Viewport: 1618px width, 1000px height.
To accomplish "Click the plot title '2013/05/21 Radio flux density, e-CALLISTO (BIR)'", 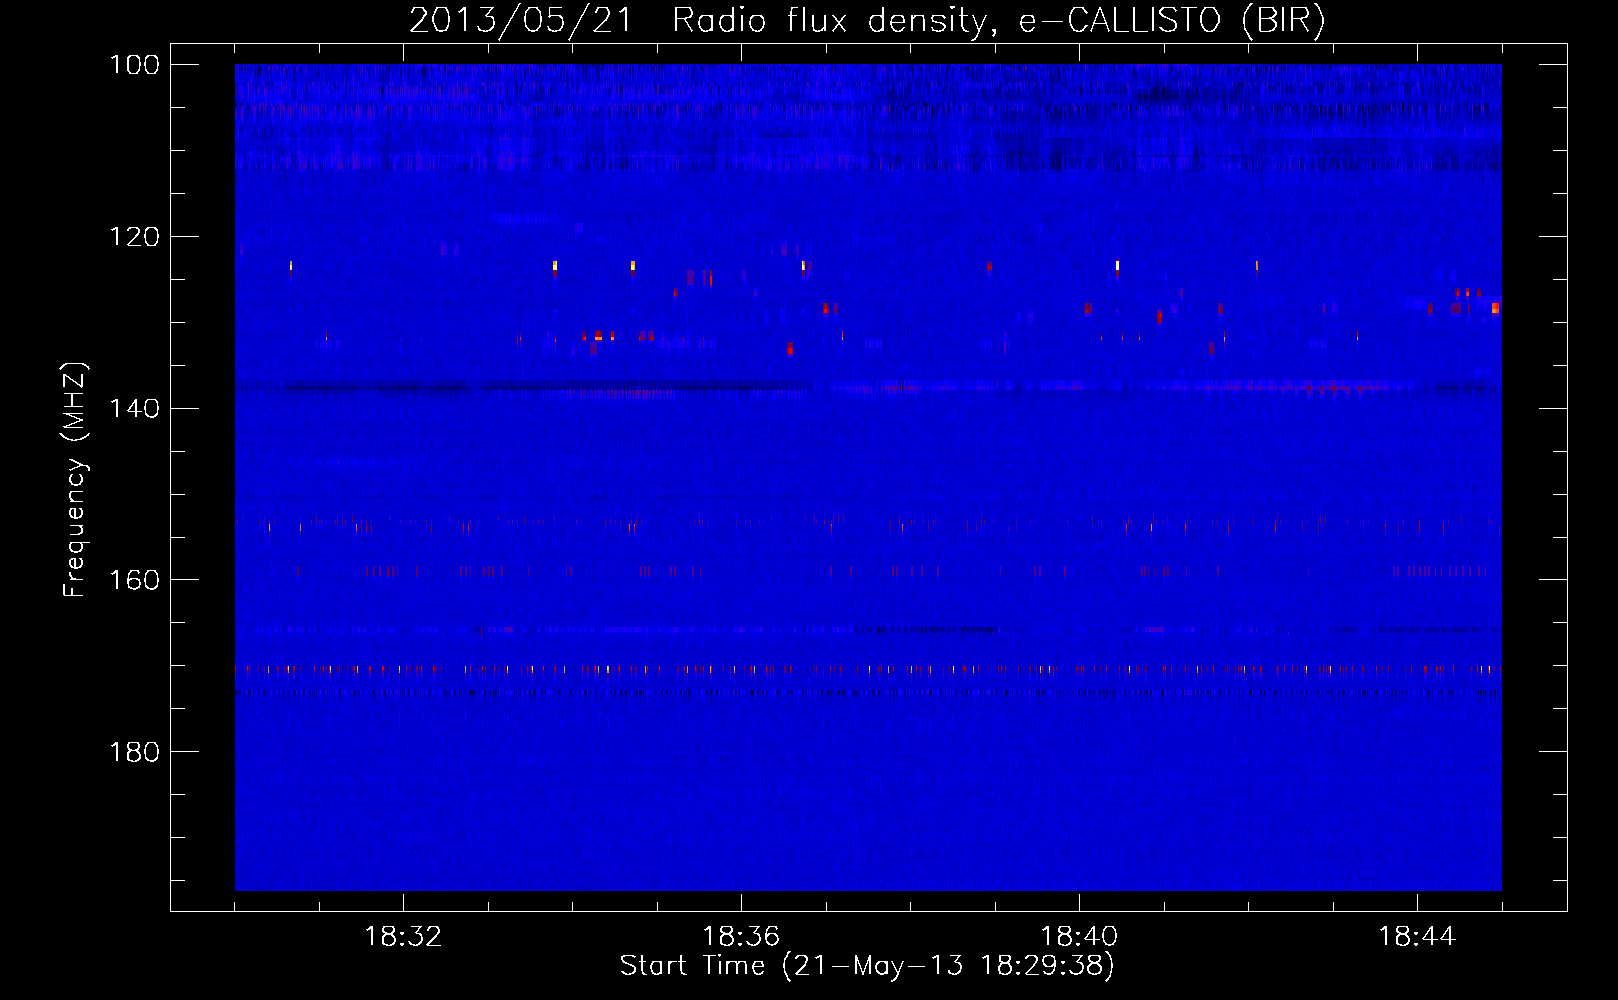I will coord(867,21).
